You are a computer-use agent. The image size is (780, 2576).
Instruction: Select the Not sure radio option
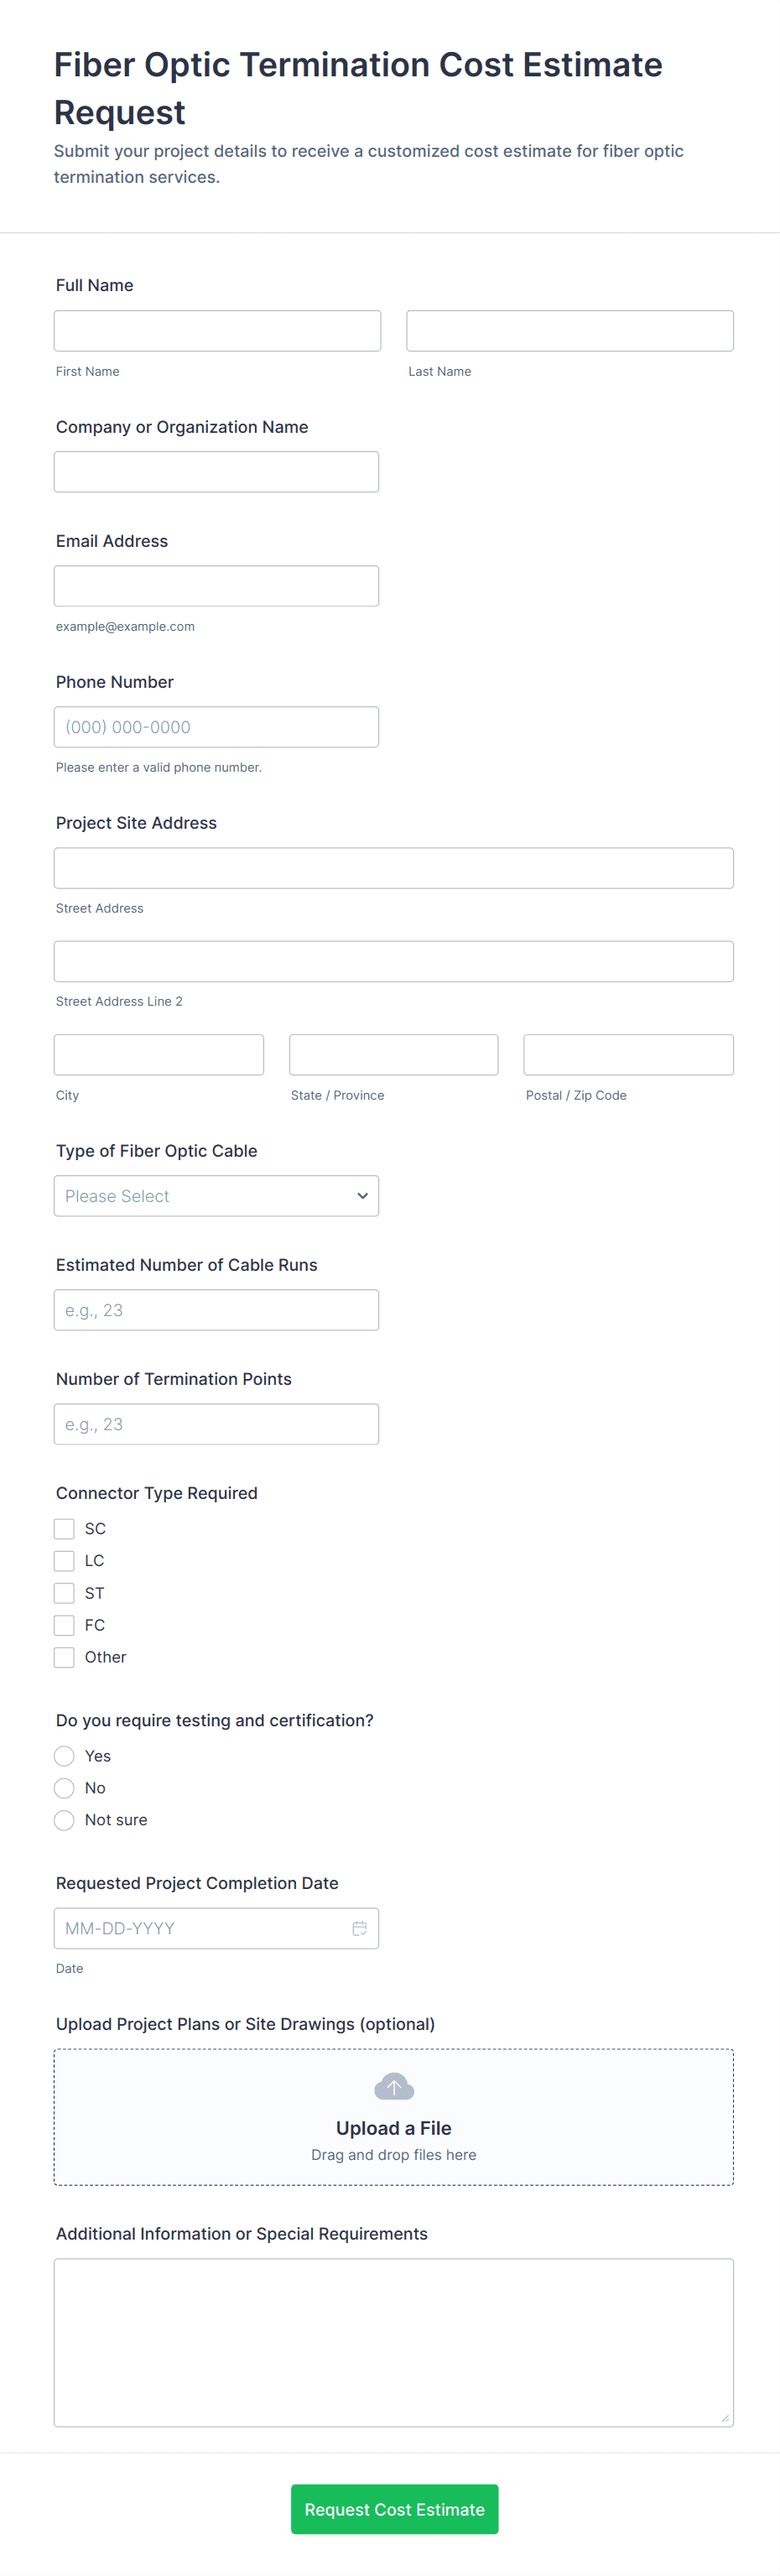point(64,1820)
